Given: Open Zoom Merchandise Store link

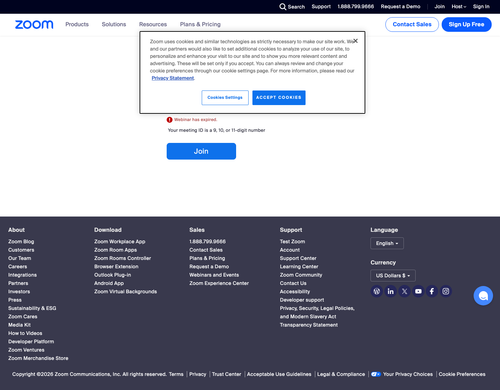Looking at the screenshot, I should pos(38,358).
